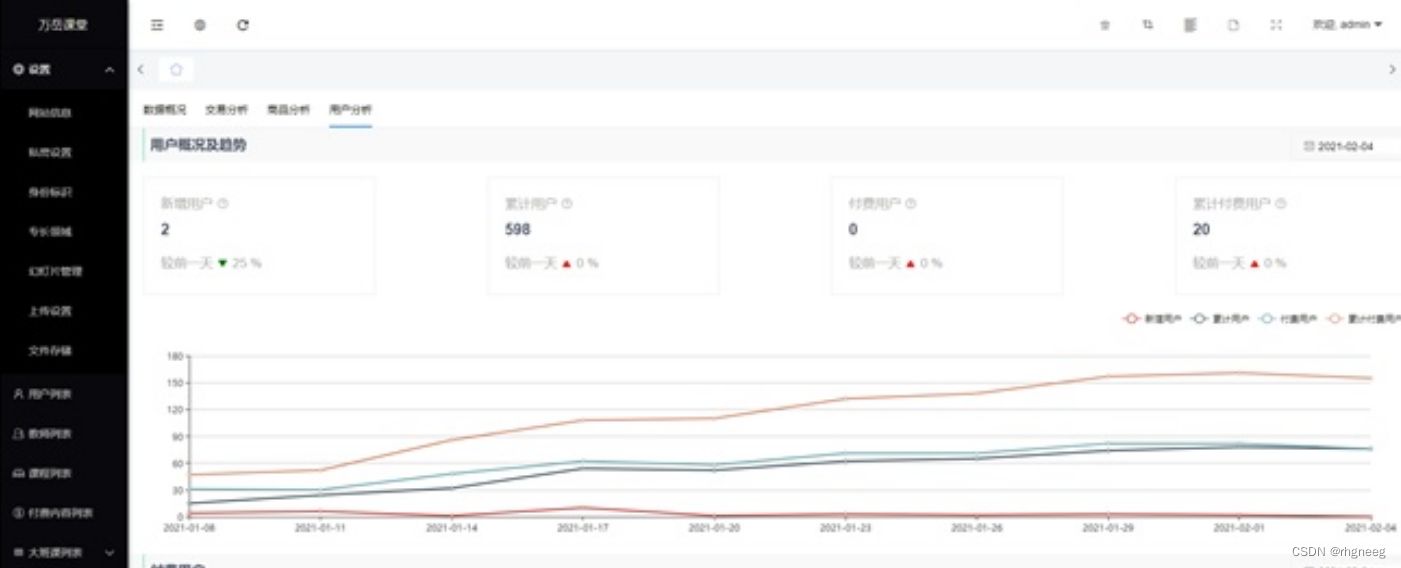
Task: Open the 2021-02-04 date picker
Action: 1345,146
